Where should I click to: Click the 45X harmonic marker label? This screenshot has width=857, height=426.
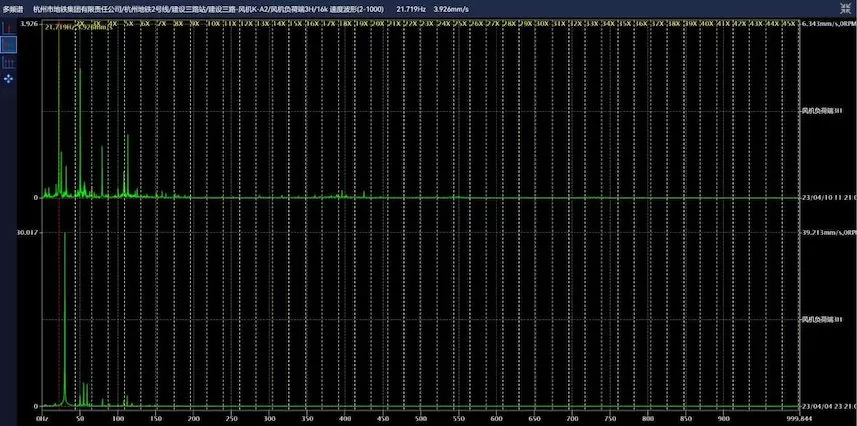click(788, 23)
